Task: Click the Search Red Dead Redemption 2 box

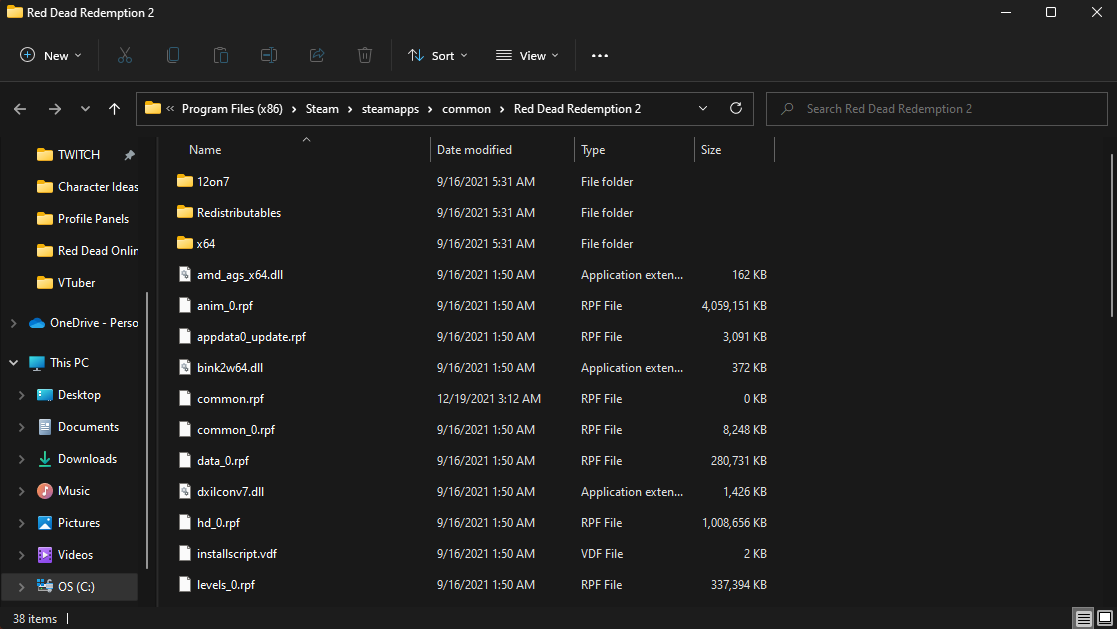Action: click(x=937, y=109)
